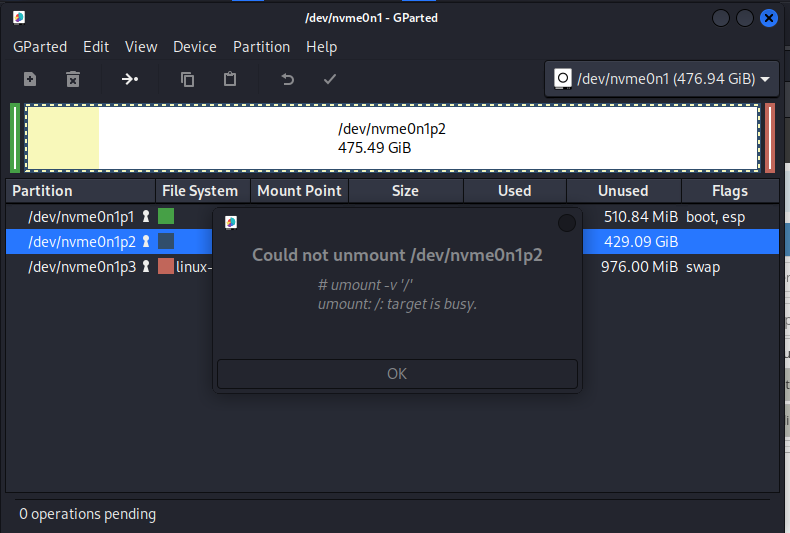Image resolution: width=790 pixels, height=533 pixels.
Task: Click the New partition toolbar icon
Action: pos(30,79)
